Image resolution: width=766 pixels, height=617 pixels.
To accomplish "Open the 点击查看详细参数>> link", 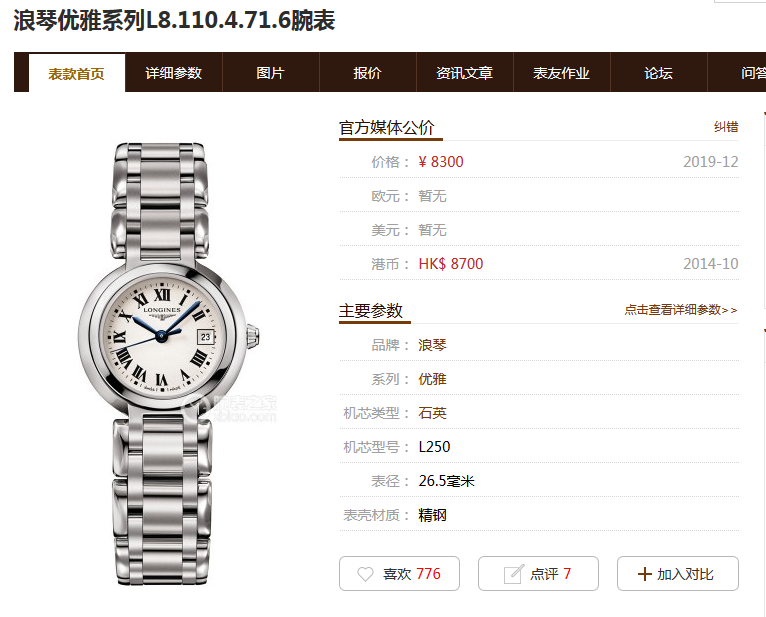I will pos(681,310).
